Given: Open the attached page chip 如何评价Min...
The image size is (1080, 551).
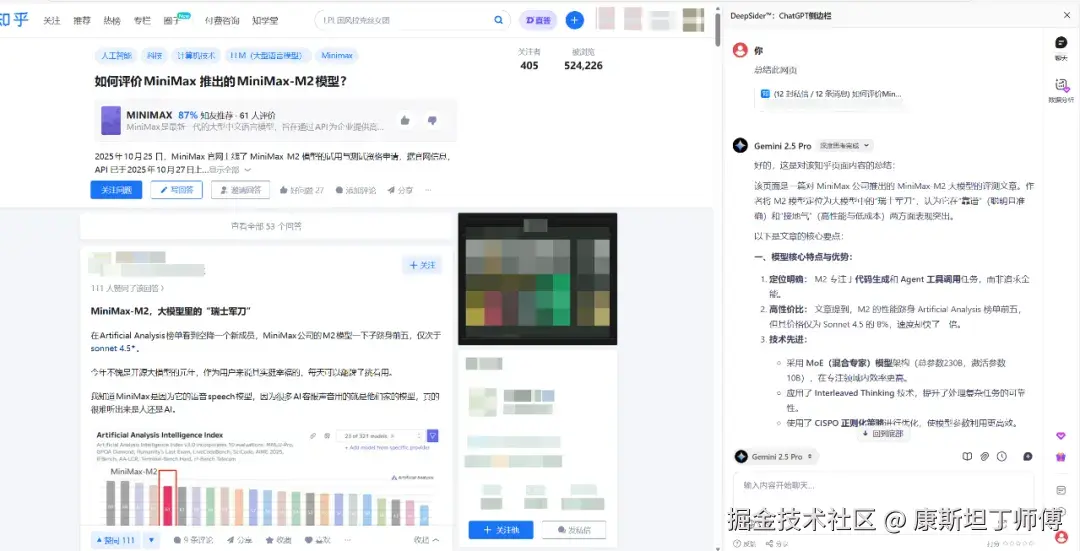Looking at the screenshot, I should 831,94.
